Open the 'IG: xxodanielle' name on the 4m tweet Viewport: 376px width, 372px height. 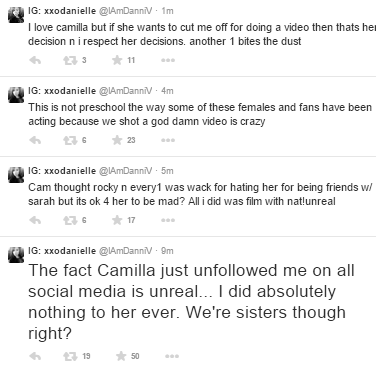62,91
